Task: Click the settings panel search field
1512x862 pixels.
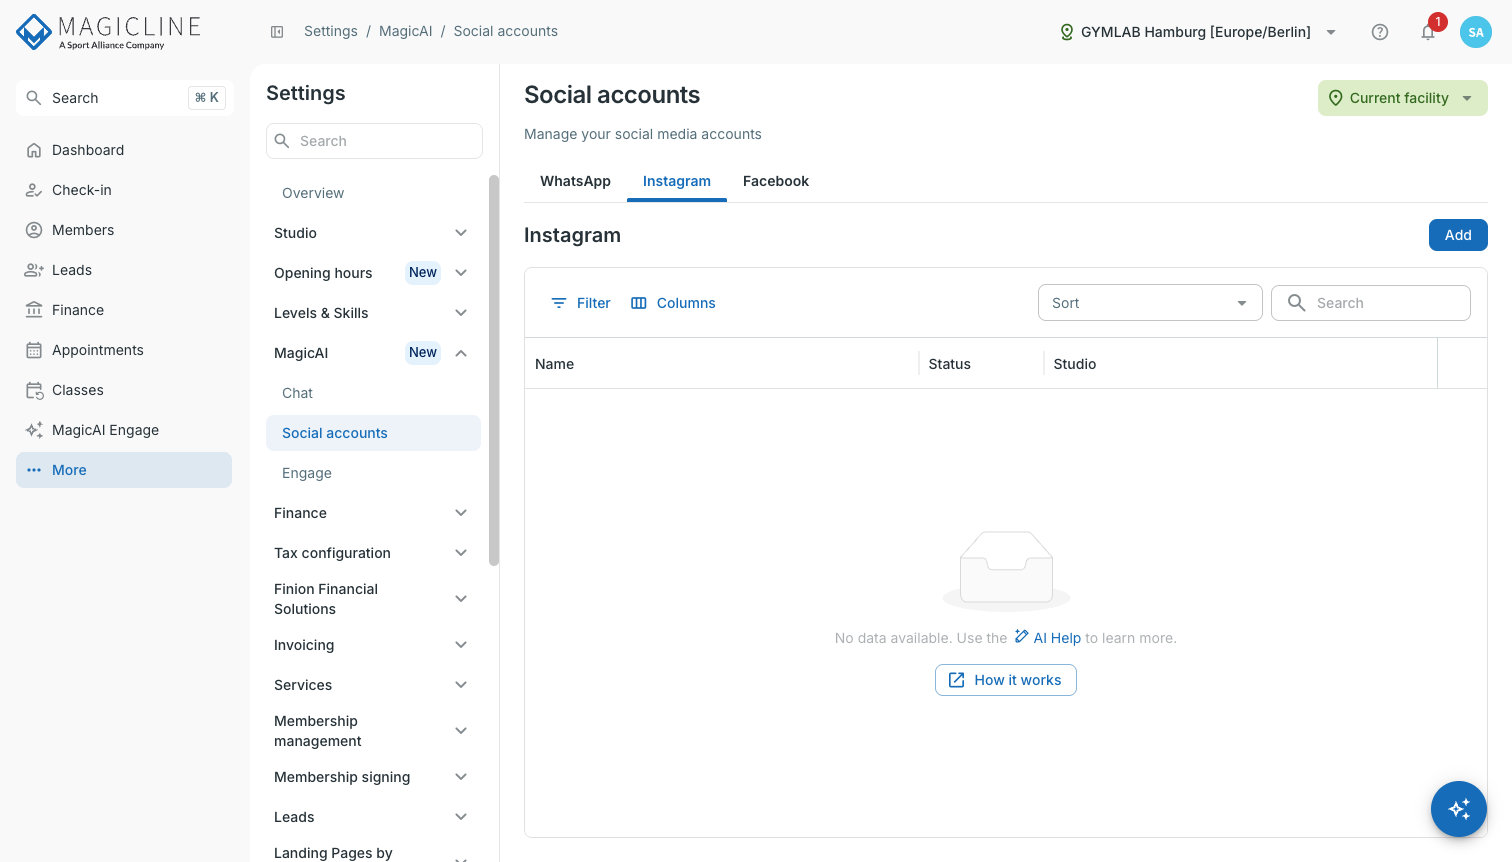Action: (x=374, y=141)
